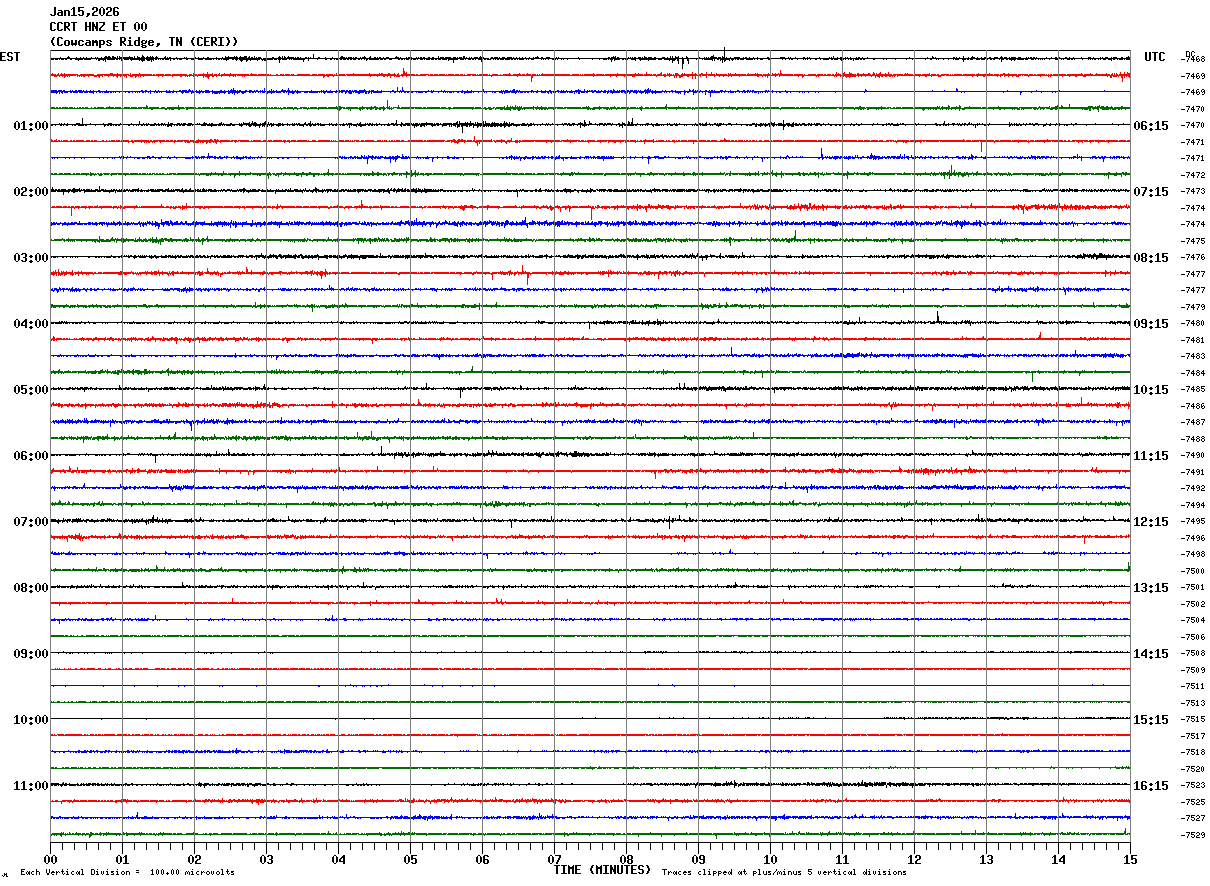Select the 02:00 EST hour label
Viewport: 1210px width, 886px height.
coord(31,192)
